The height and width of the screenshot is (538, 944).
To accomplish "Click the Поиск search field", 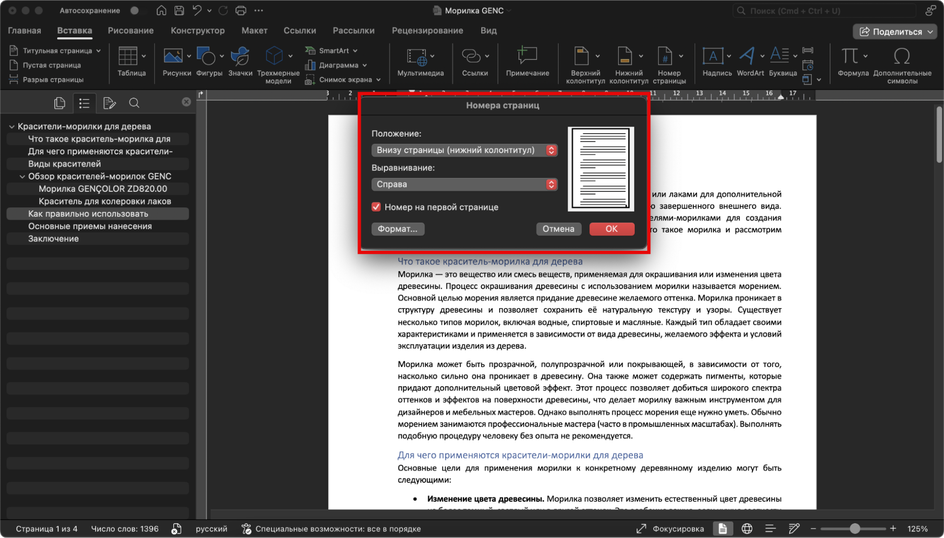I will point(825,10).
